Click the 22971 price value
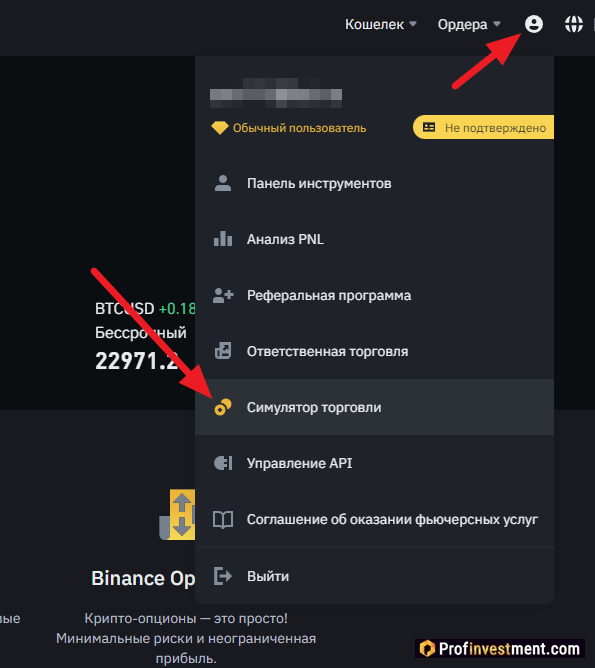 (137, 361)
